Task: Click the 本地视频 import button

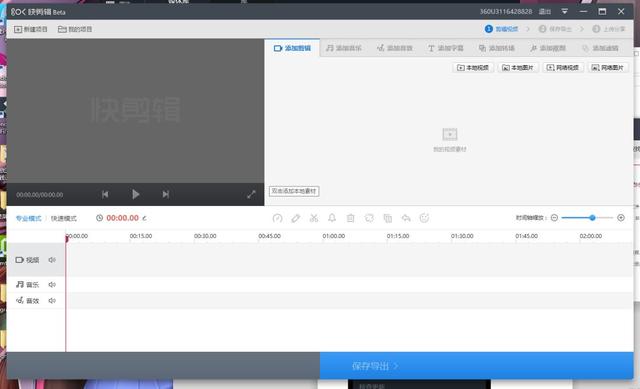Action: [473, 68]
